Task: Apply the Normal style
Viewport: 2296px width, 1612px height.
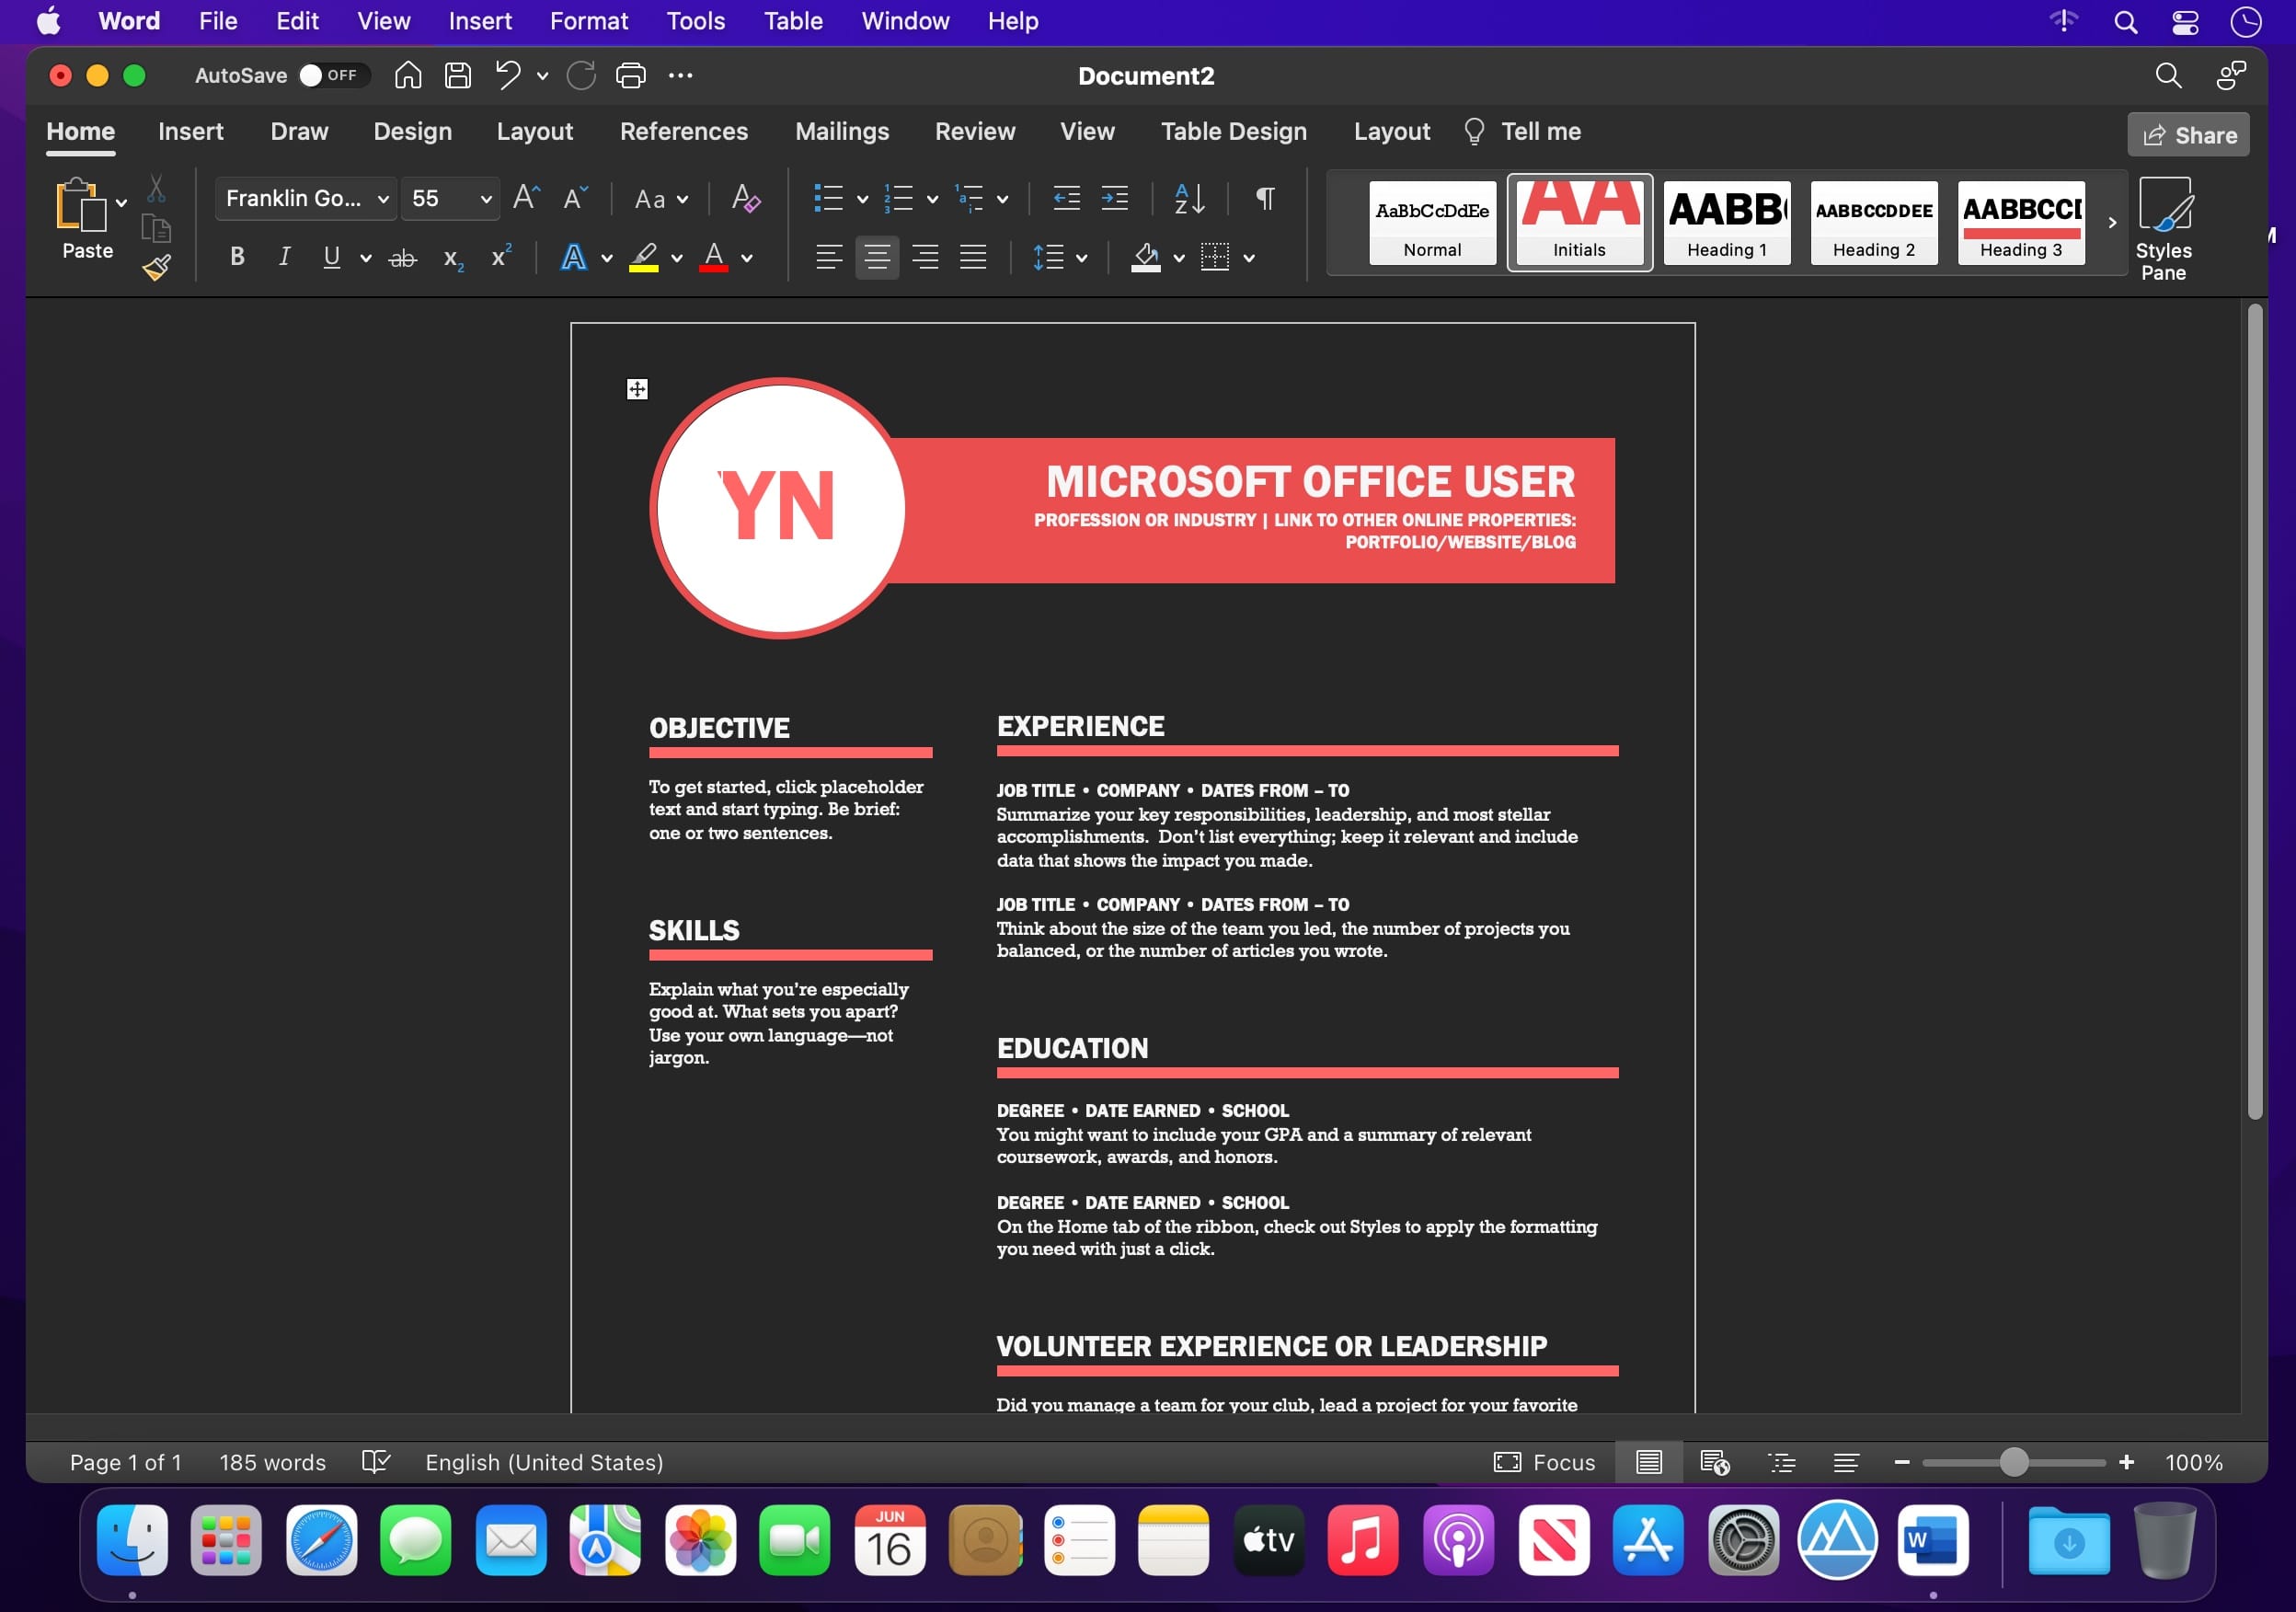Action: [x=1432, y=222]
